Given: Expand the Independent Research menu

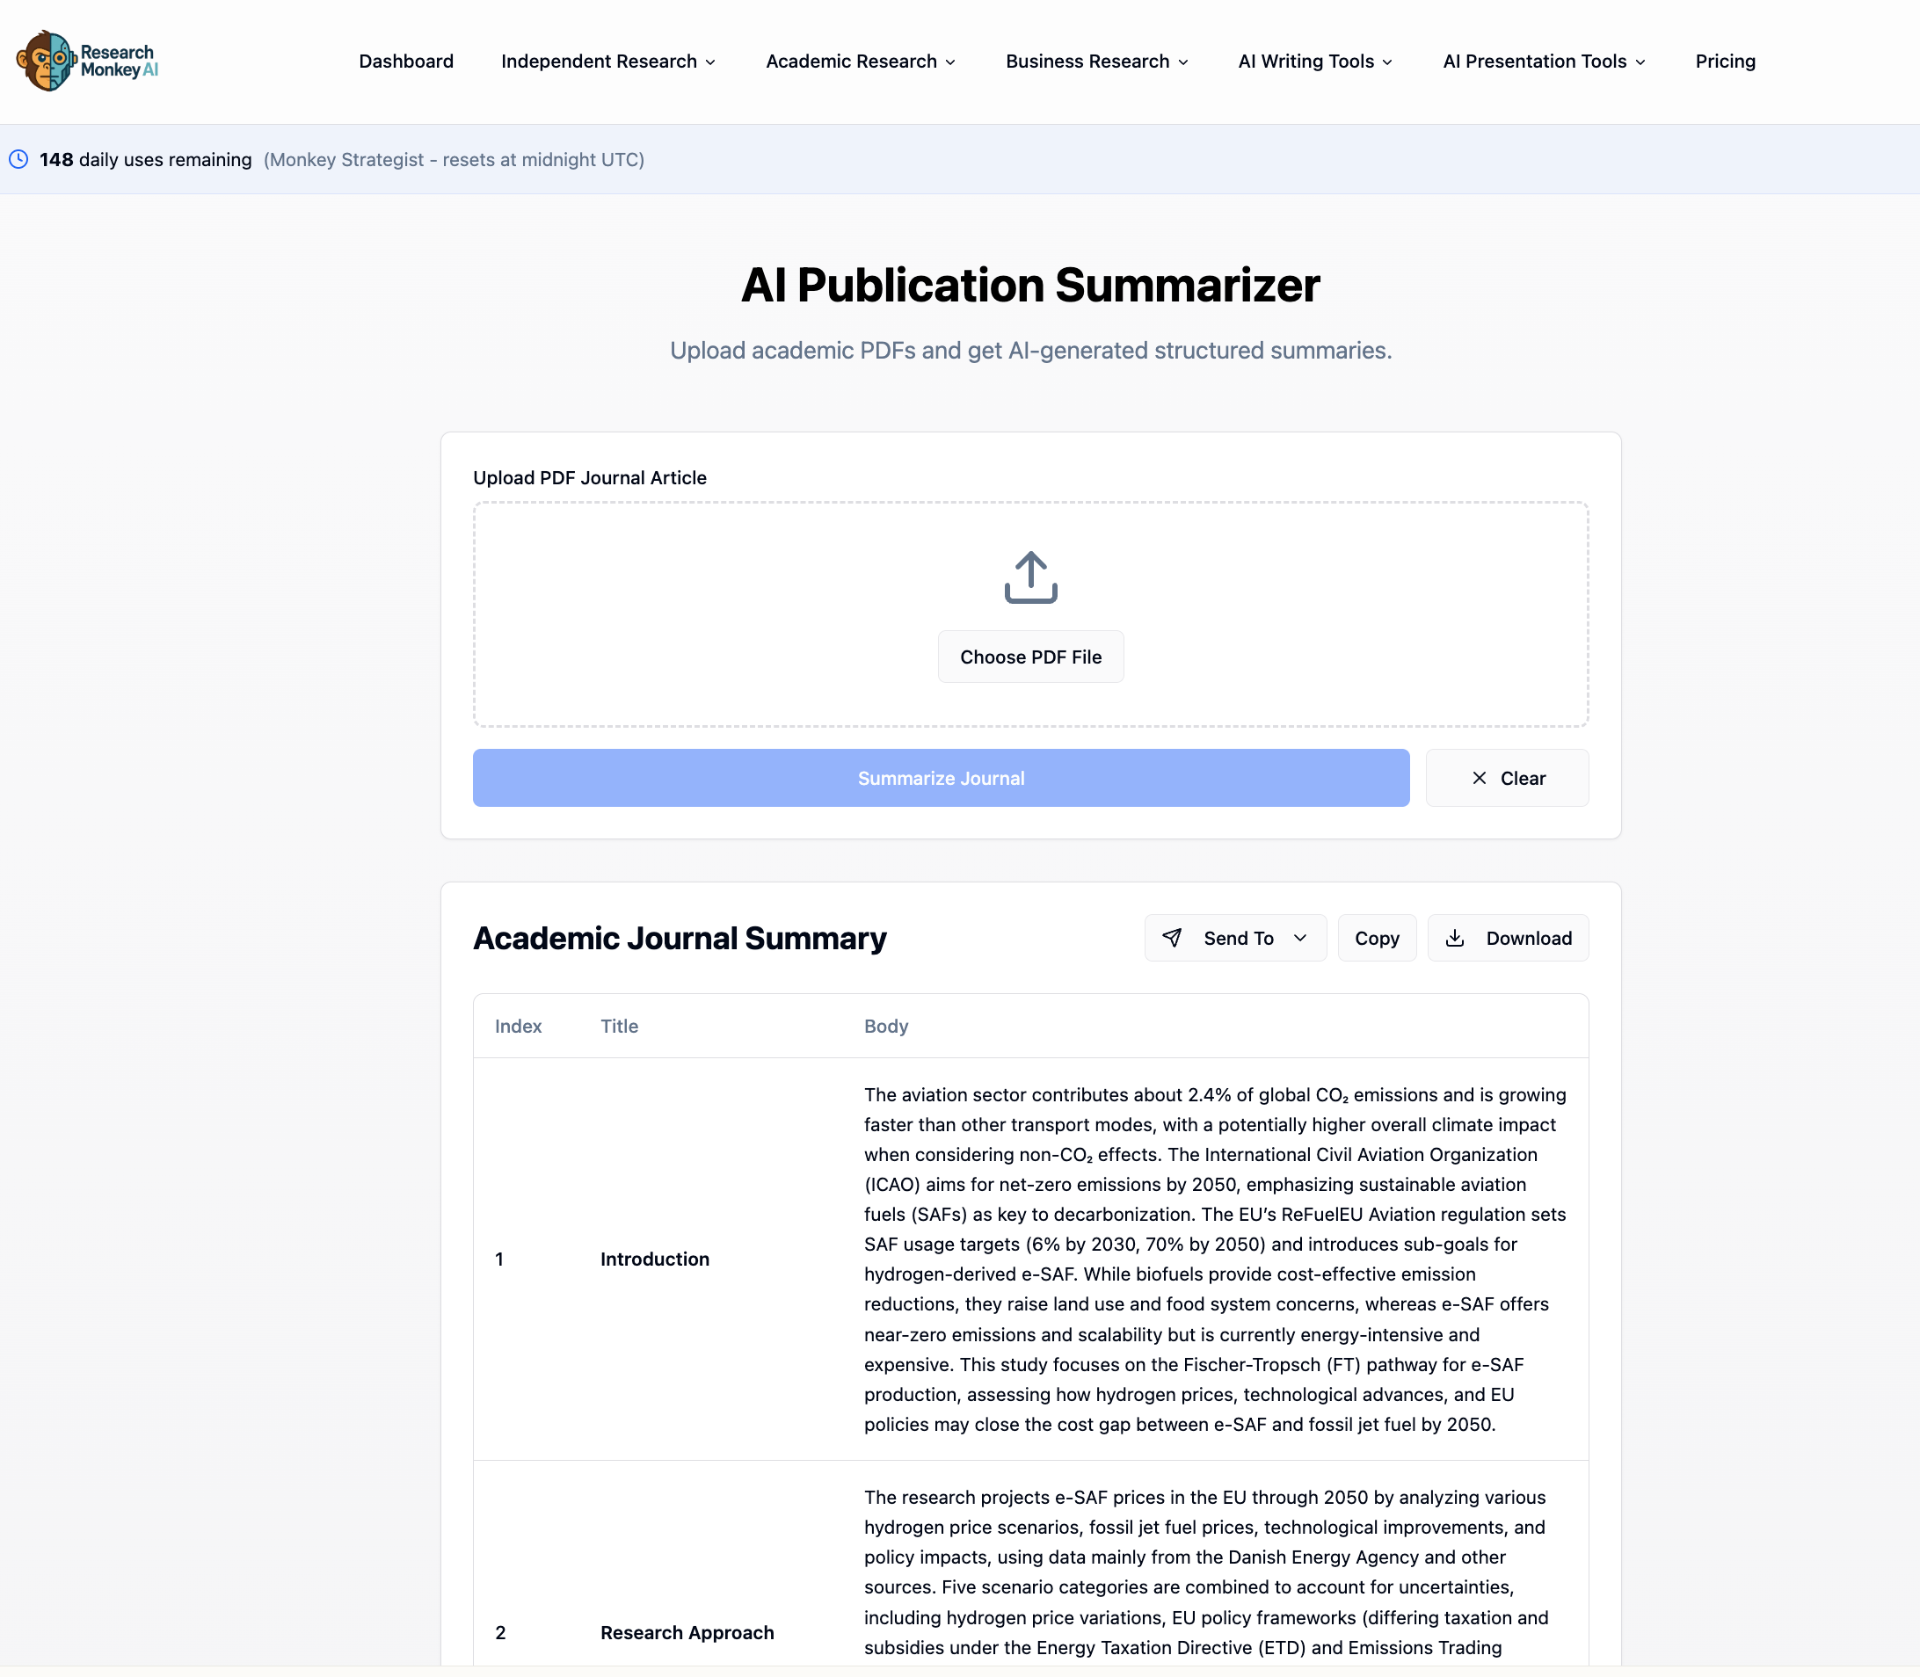Looking at the screenshot, I should tap(608, 61).
